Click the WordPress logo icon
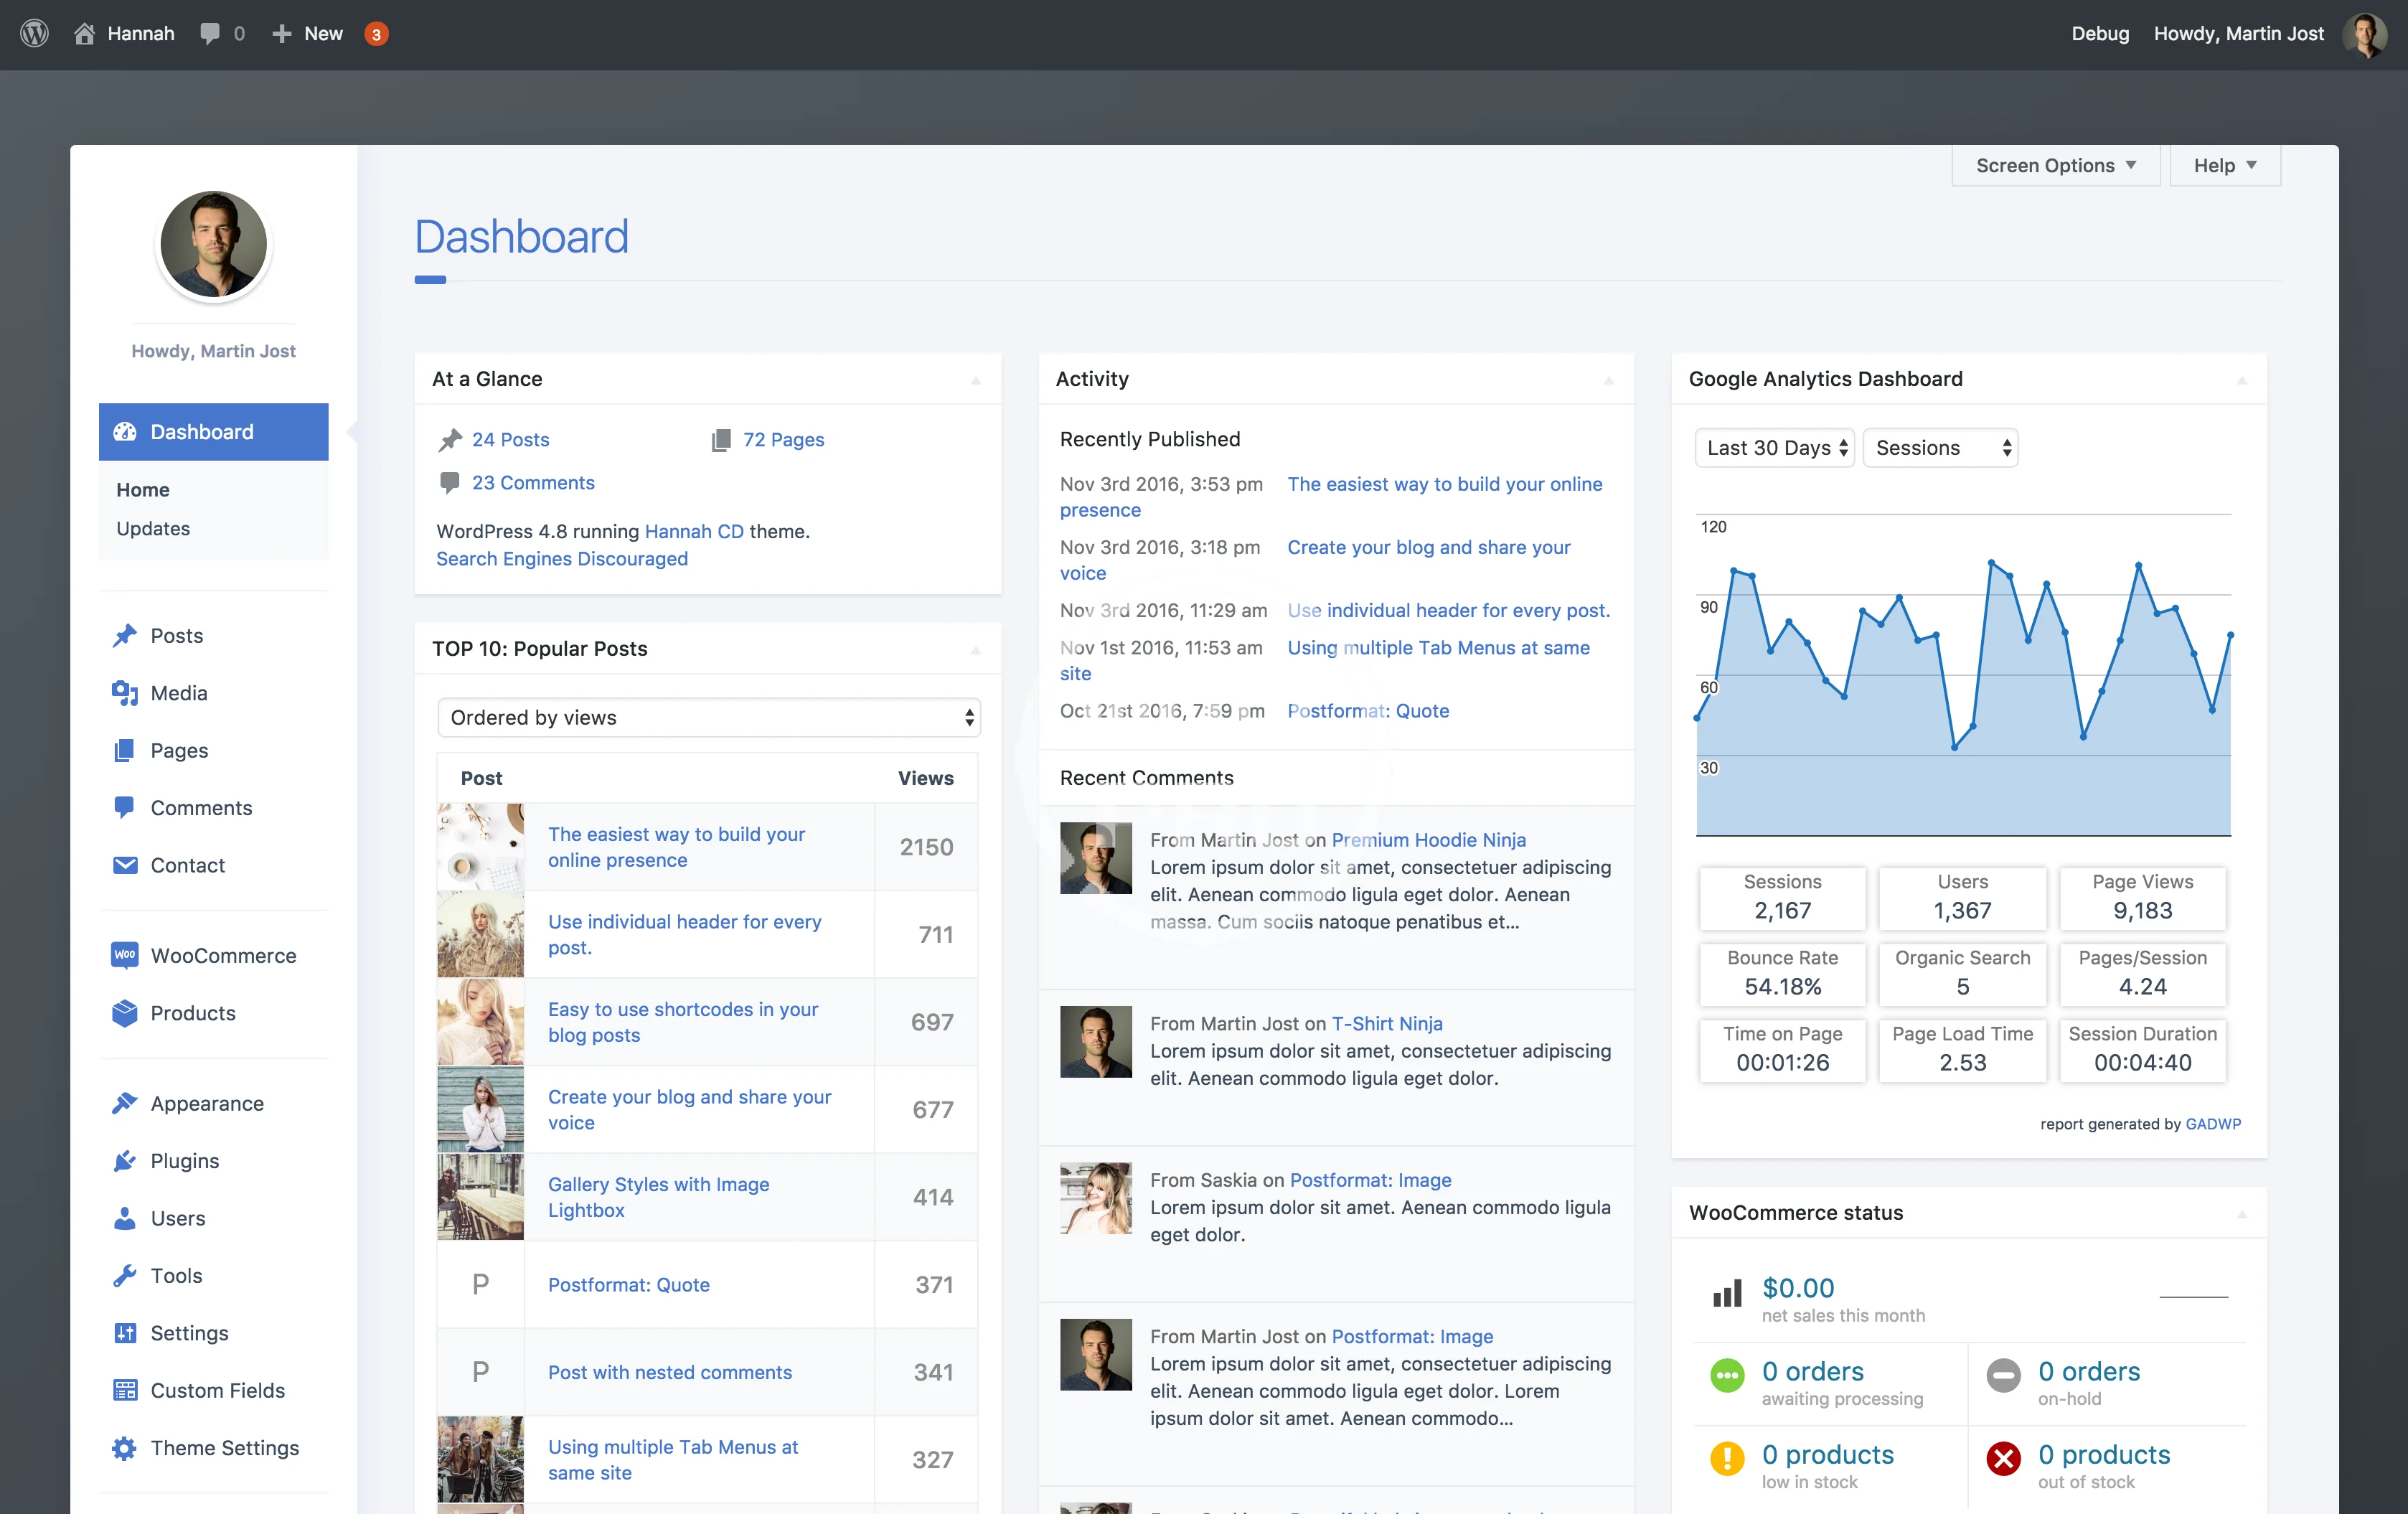 (34, 34)
